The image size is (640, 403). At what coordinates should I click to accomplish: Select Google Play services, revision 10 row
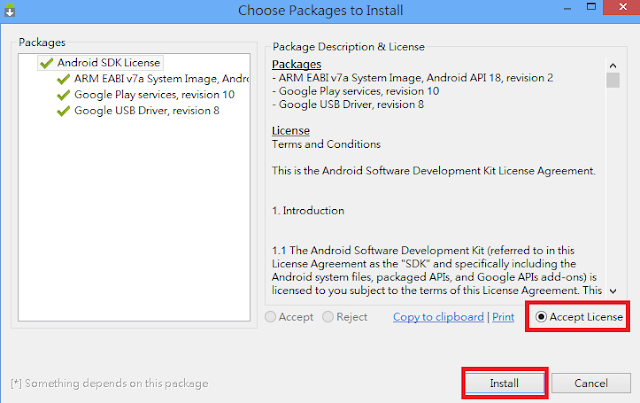[154, 95]
